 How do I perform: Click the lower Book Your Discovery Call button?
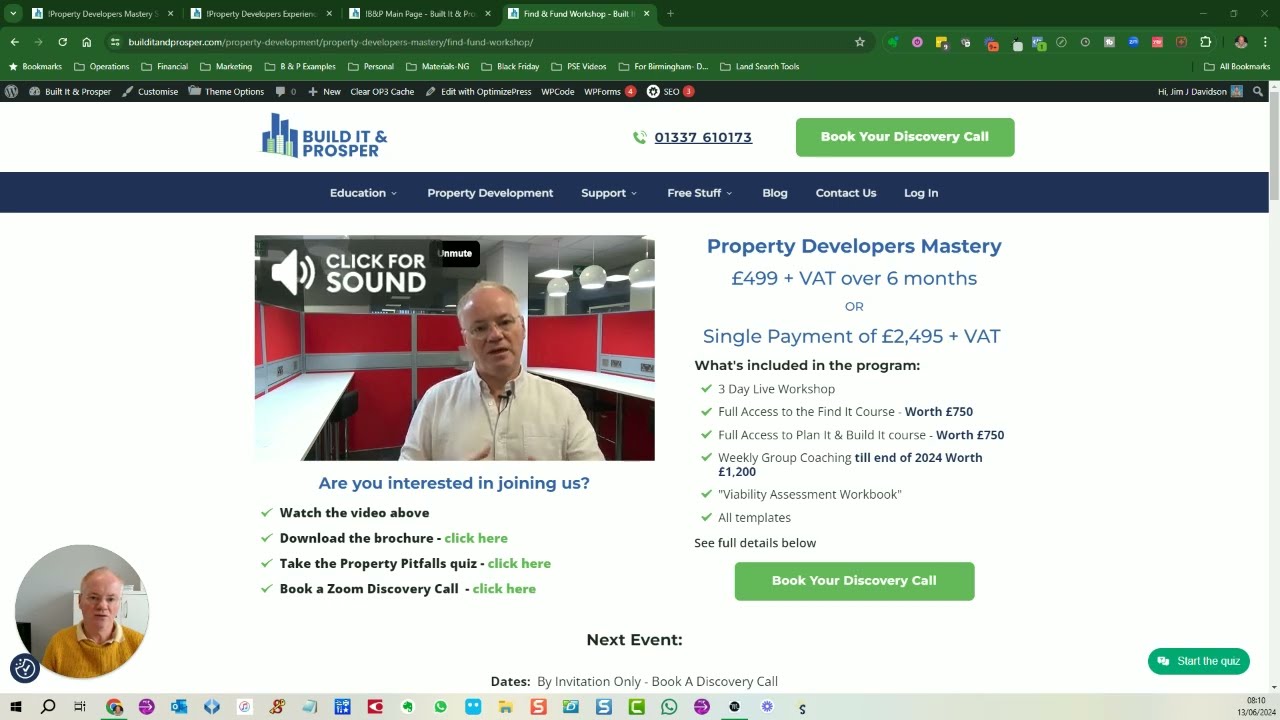(x=854, y=581)
